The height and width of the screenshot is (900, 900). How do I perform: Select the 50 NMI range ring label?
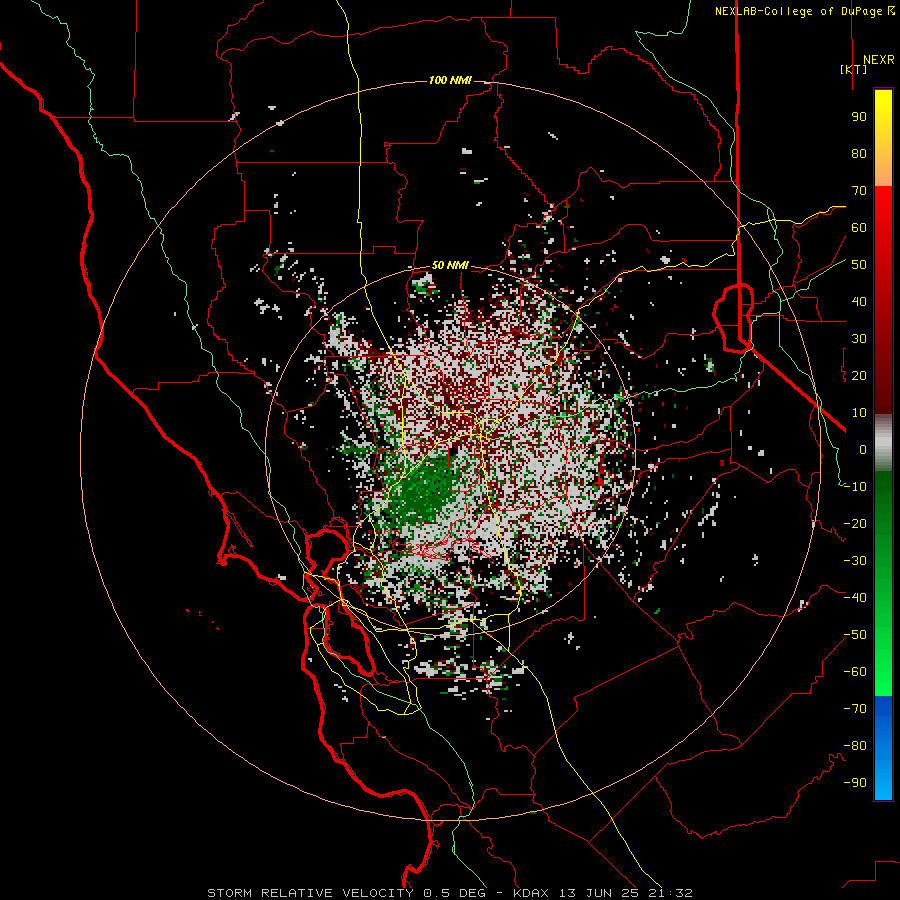[450, 265]
